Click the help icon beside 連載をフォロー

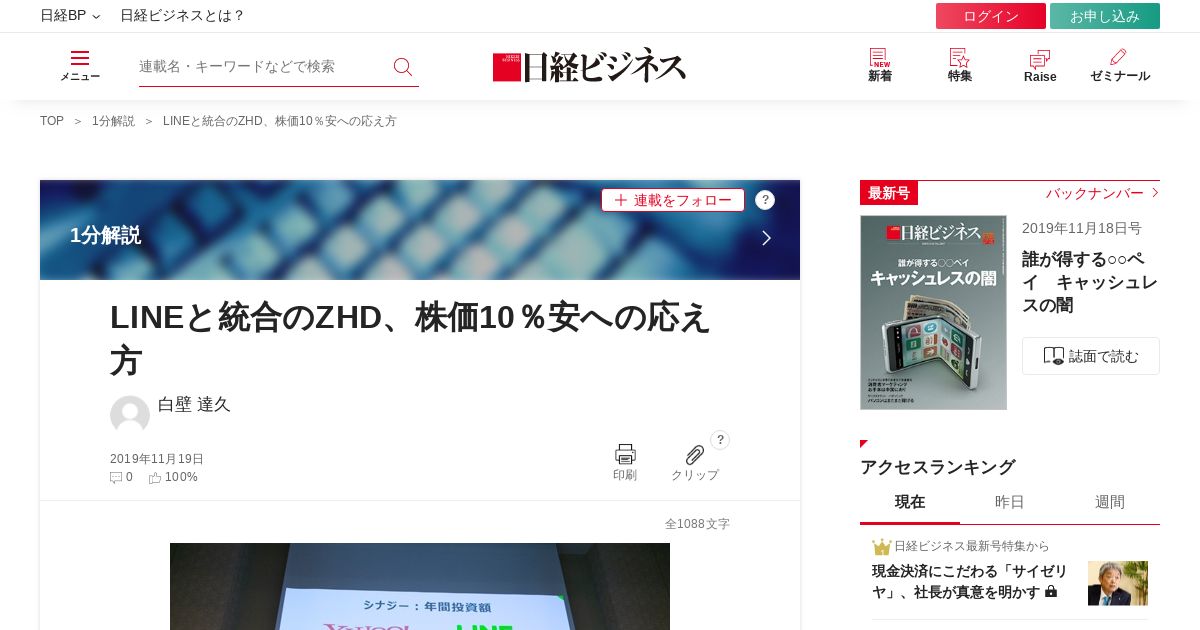(765, 200)
